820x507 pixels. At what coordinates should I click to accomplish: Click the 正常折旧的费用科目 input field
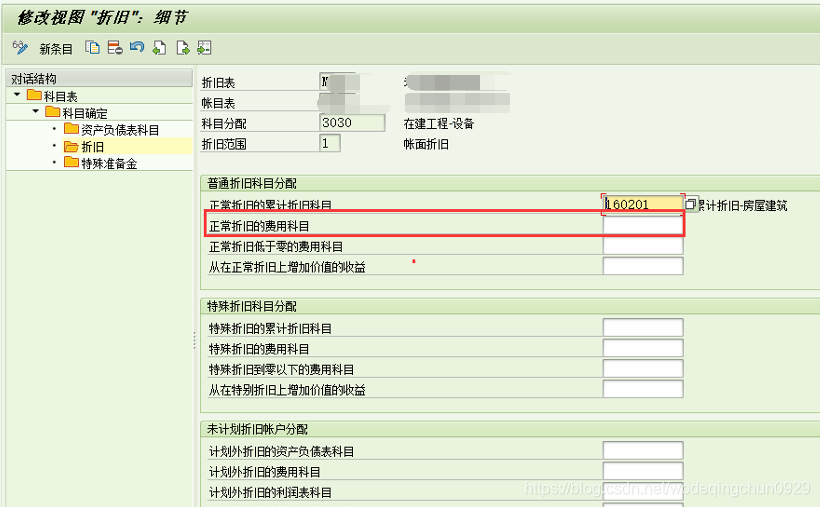click(643, 226)
